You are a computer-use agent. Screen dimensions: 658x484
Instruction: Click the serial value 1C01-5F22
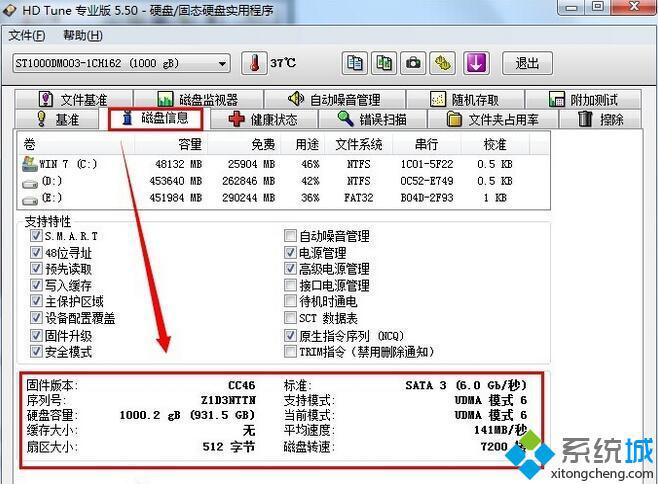coord(427,164)
